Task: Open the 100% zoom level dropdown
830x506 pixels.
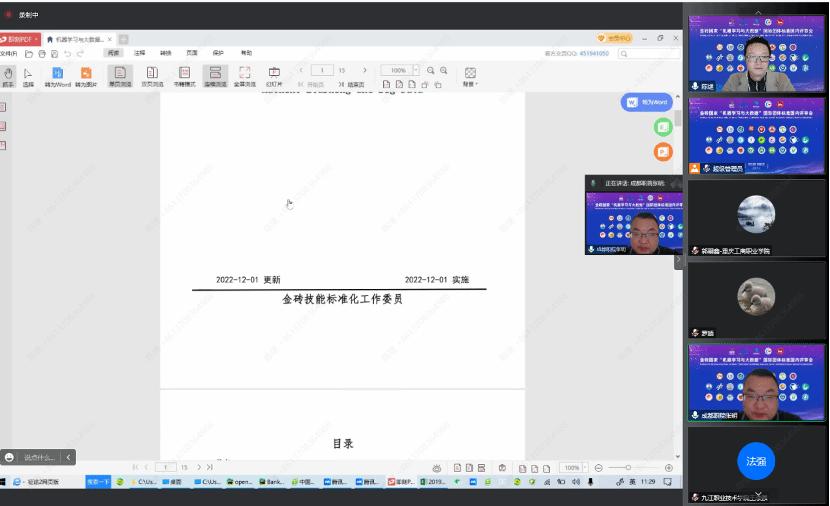Action: pos(402,71)
